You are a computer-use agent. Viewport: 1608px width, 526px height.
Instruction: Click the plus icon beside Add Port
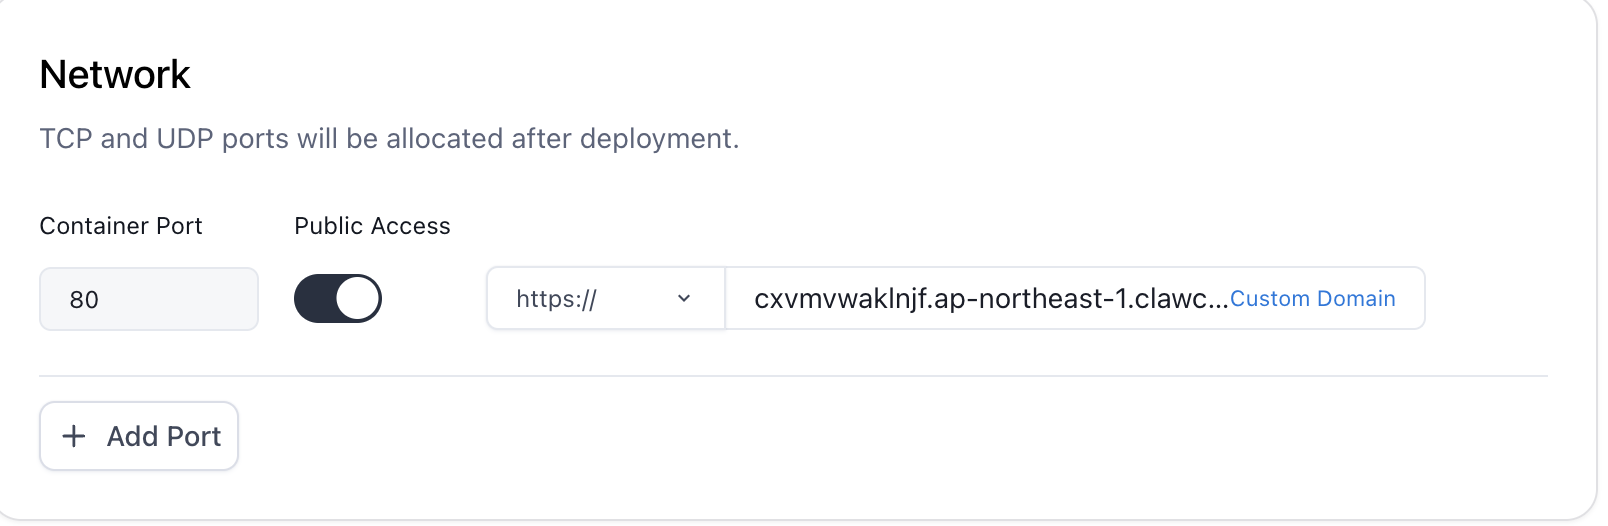click(74, 436)
